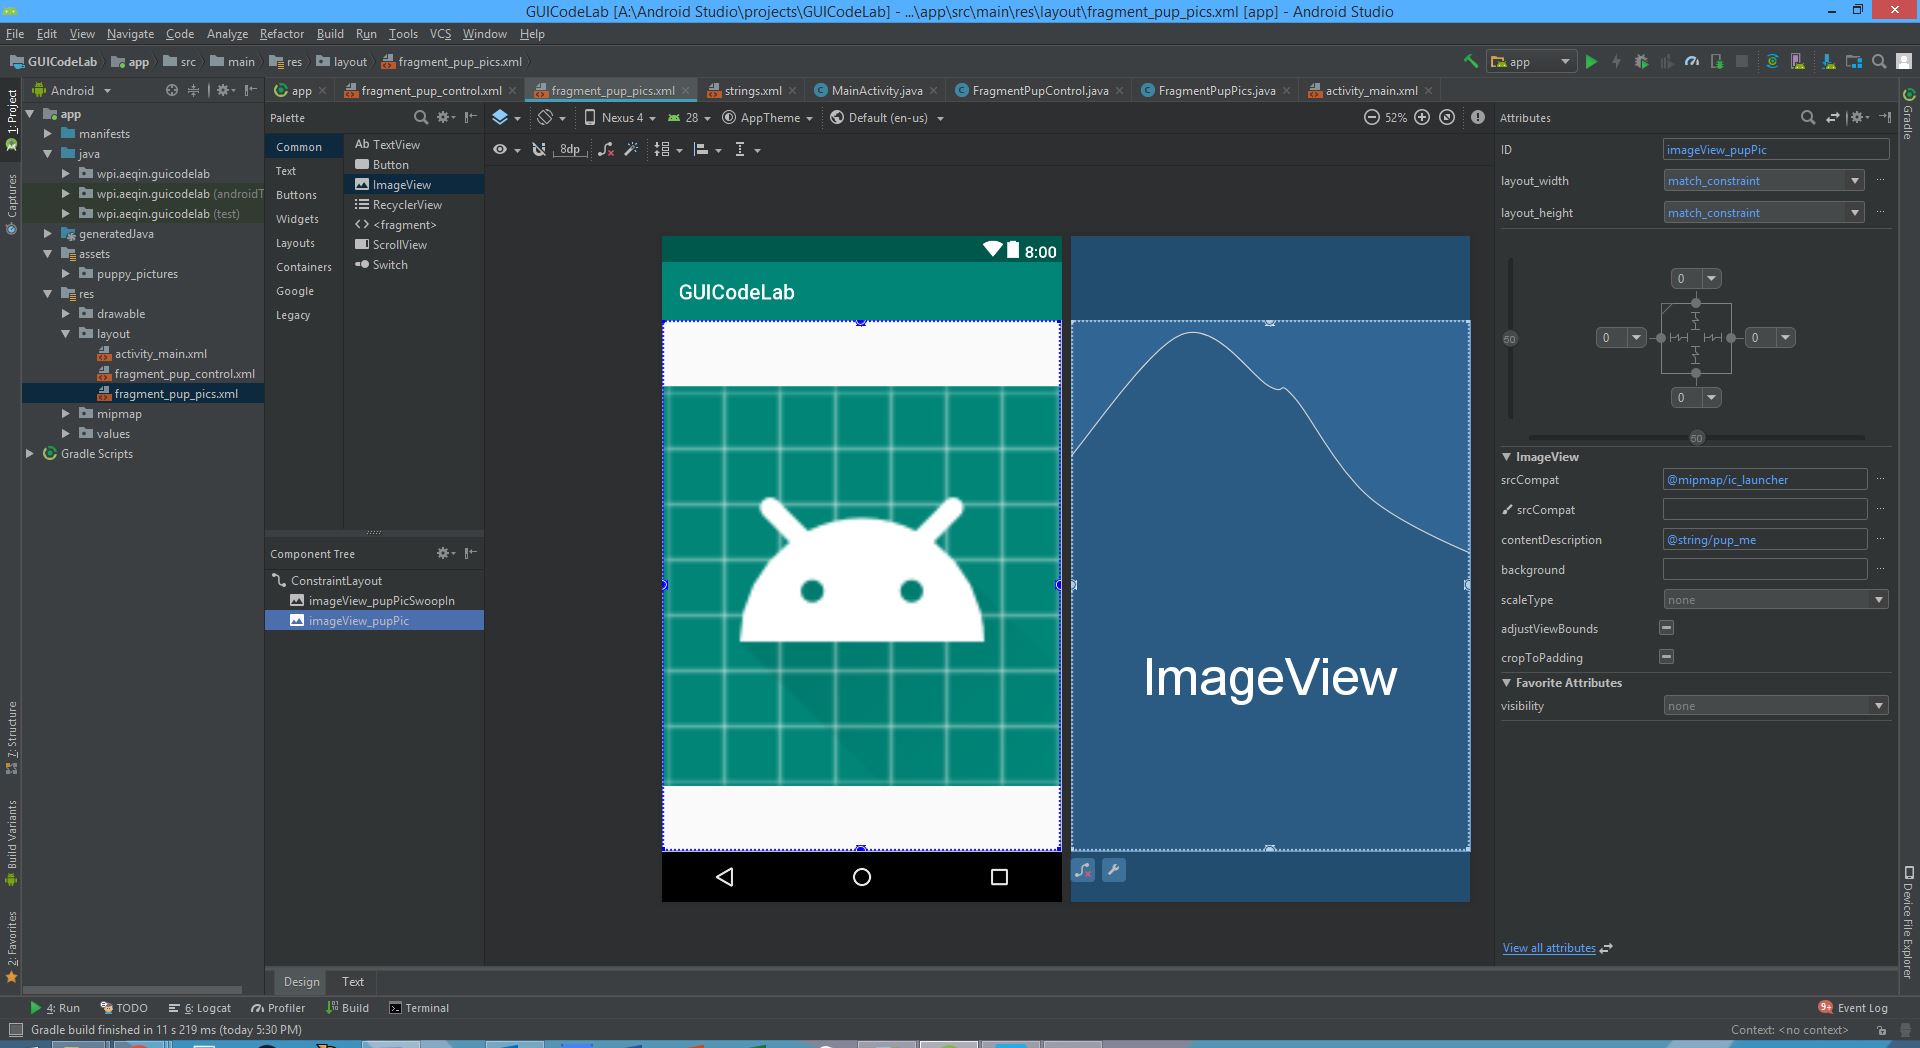The width and height of the screenshot is (1920, 1048).
Task: Click View all attributes link
Action: click(x=1549, y=948)
